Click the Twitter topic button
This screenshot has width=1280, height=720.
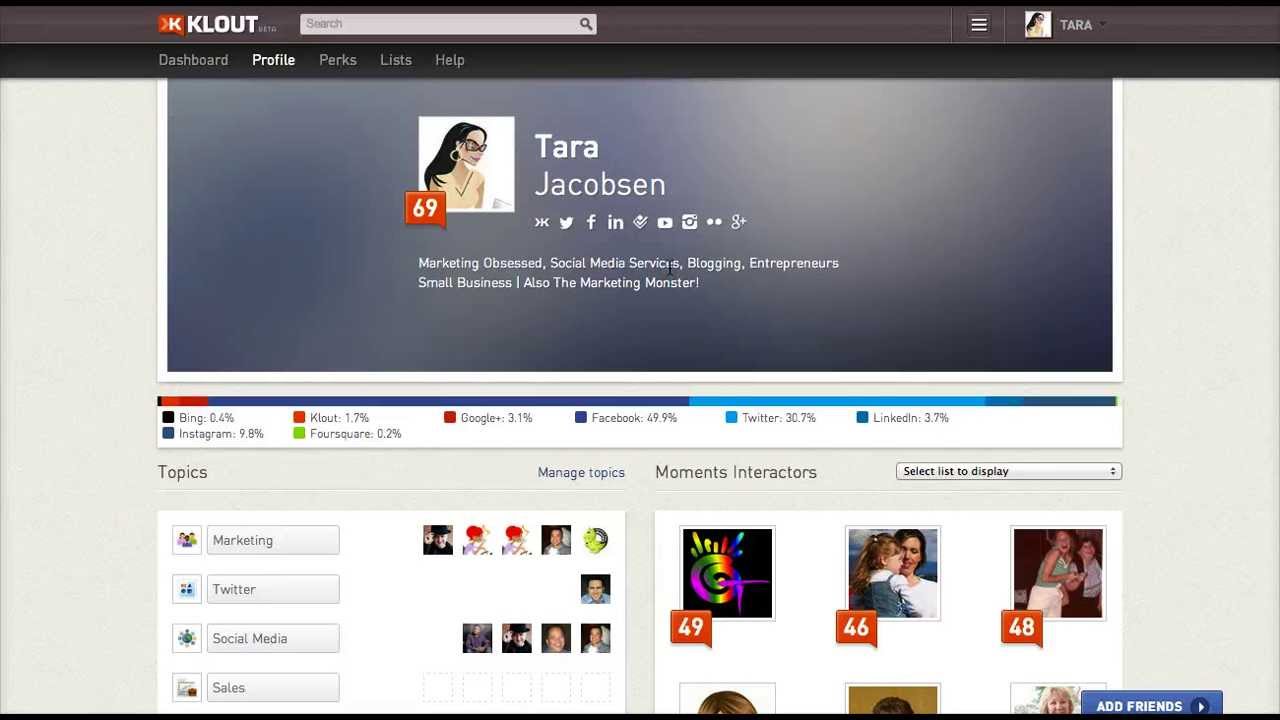273,589
